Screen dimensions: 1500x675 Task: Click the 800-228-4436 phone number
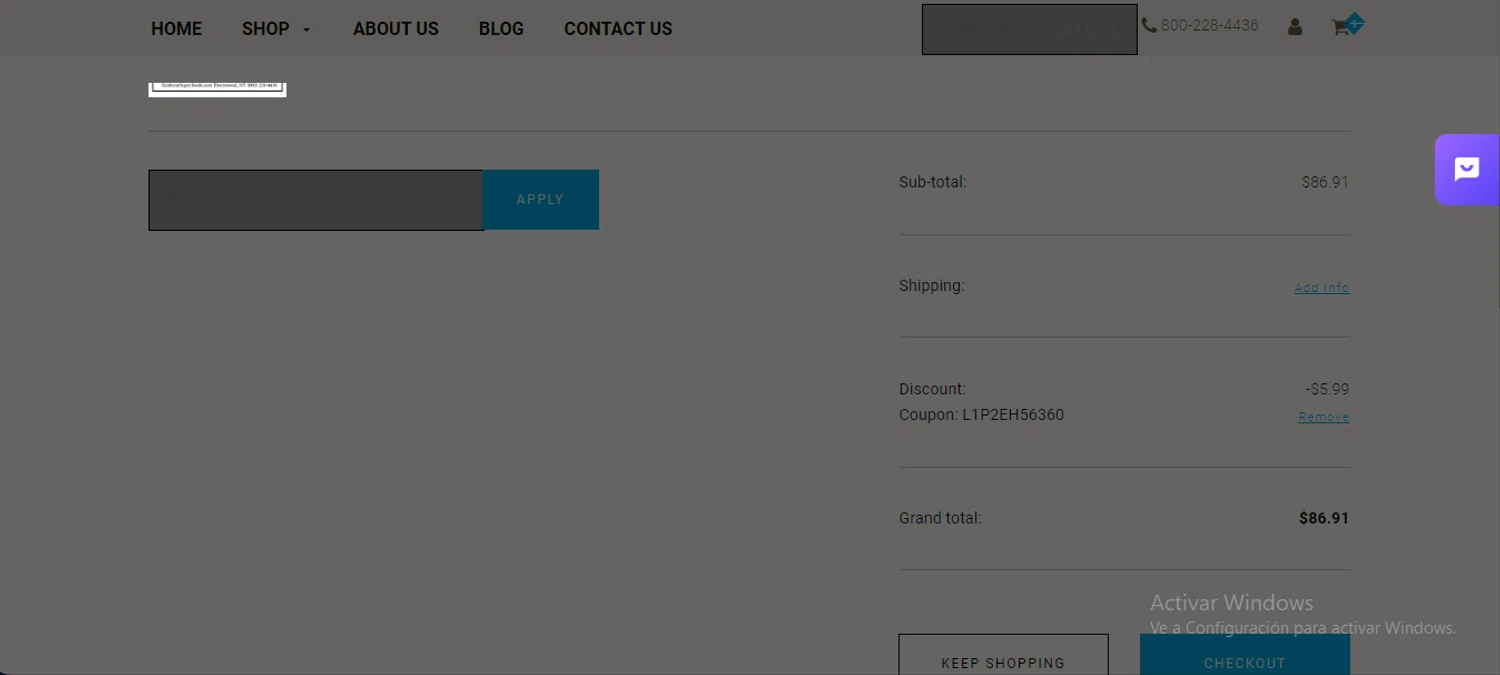pyautogui.click(x=1209, y=25)
